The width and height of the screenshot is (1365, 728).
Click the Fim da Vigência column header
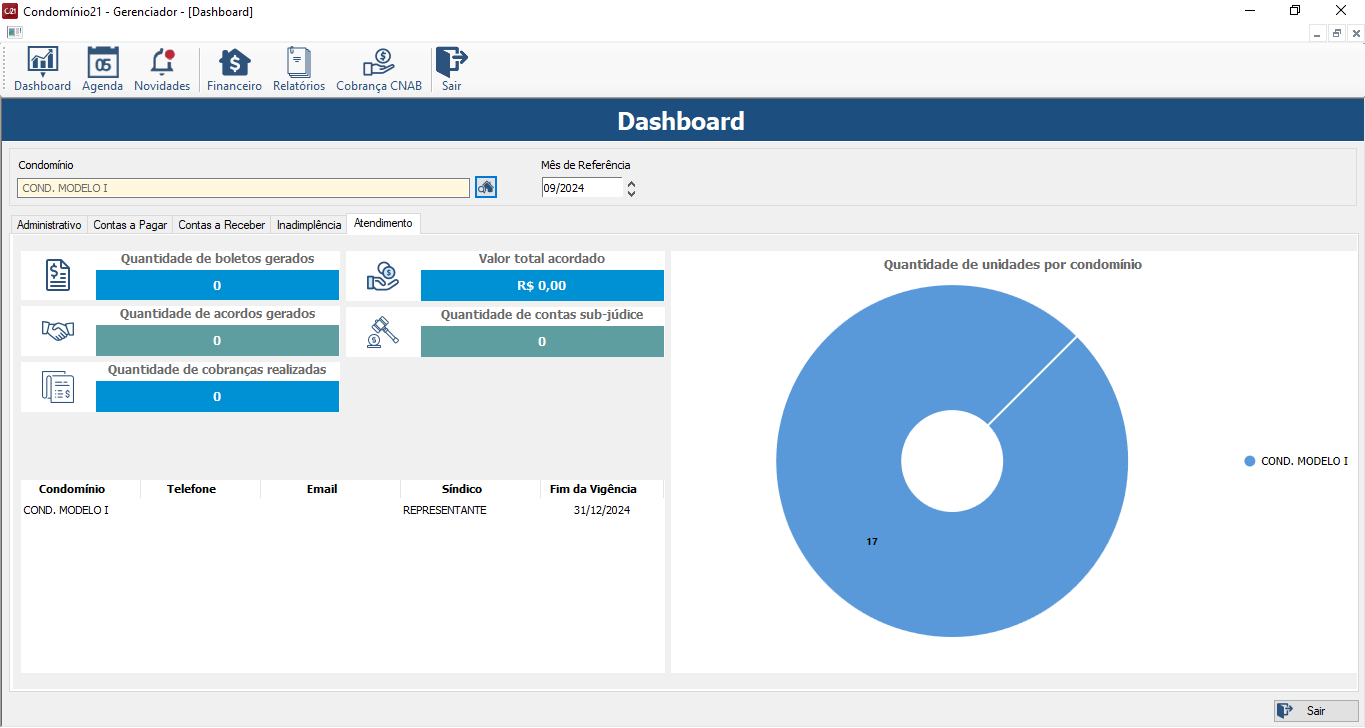pyautogui.click(x=593, y=489)
